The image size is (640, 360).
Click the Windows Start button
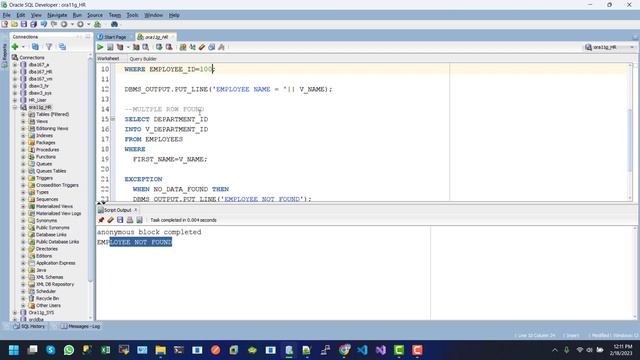click(14, 350)
